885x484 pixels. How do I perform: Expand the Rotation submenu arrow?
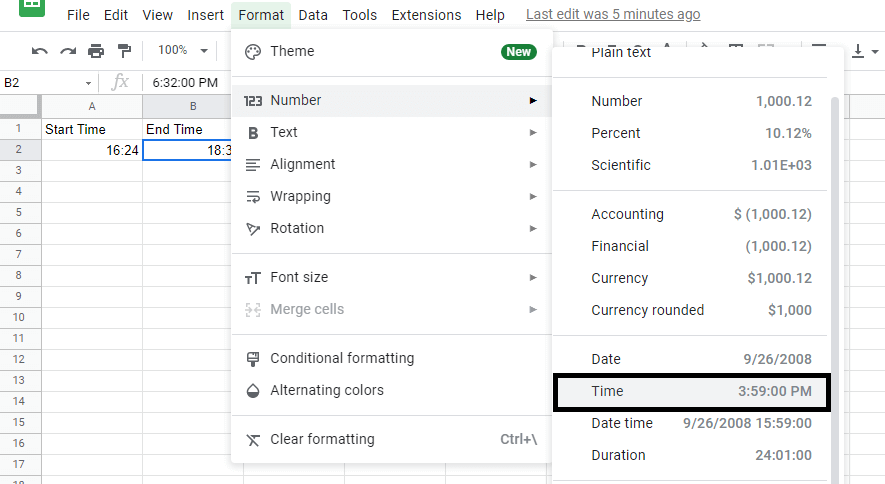coord(533,228)
